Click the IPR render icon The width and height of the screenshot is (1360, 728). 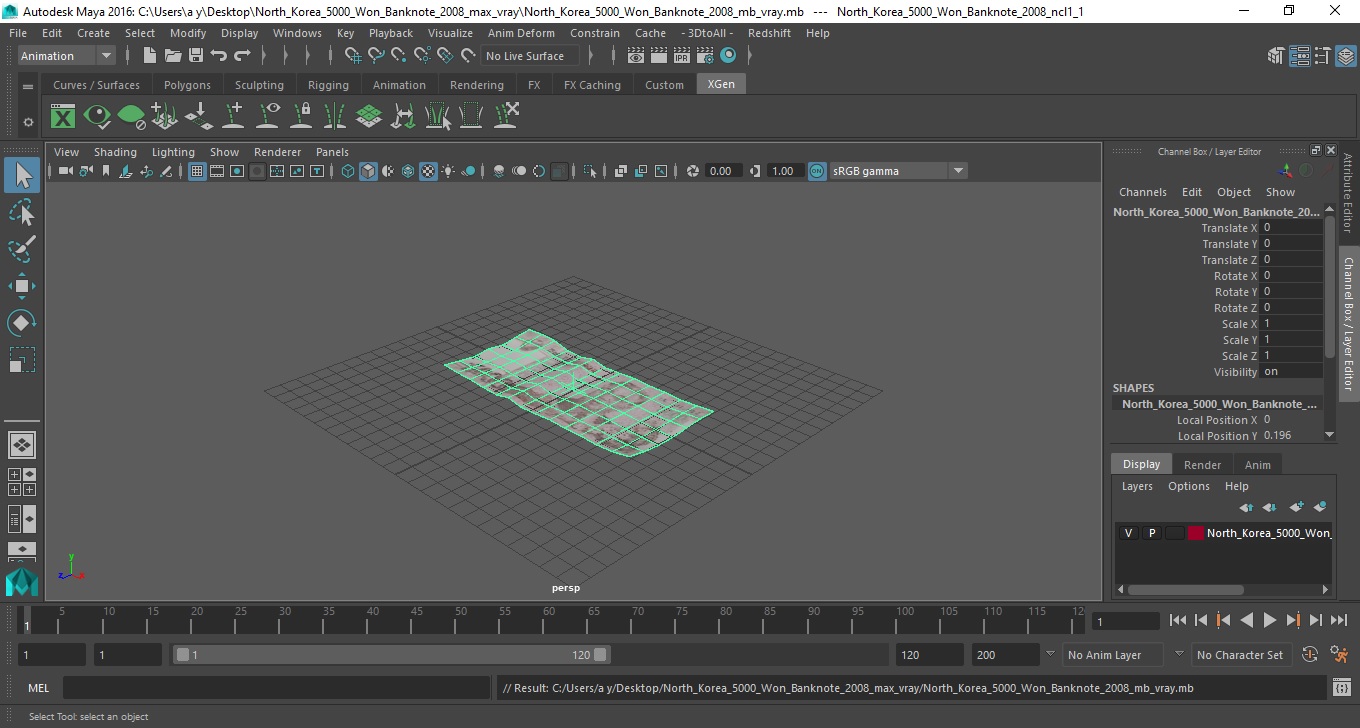682,56
